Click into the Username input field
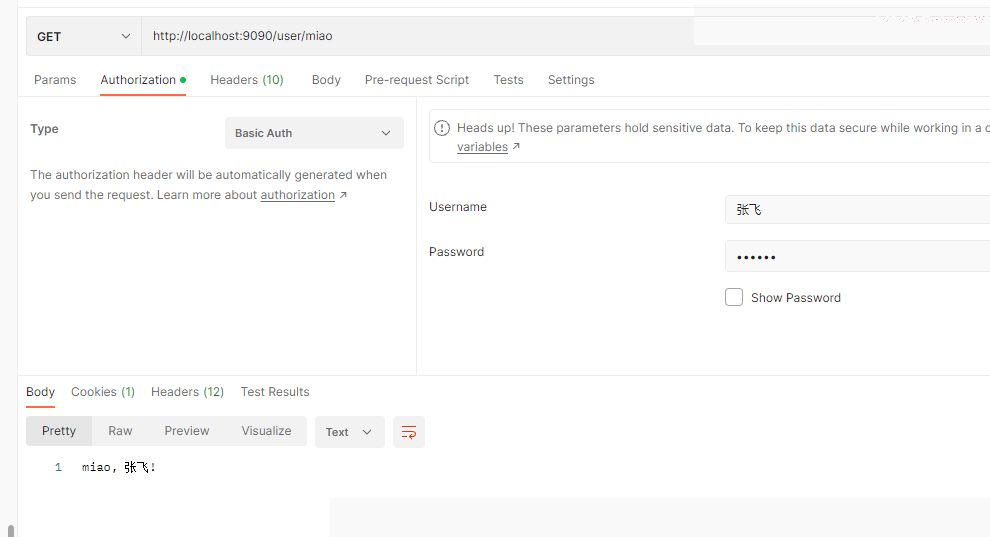 (857, 209)
